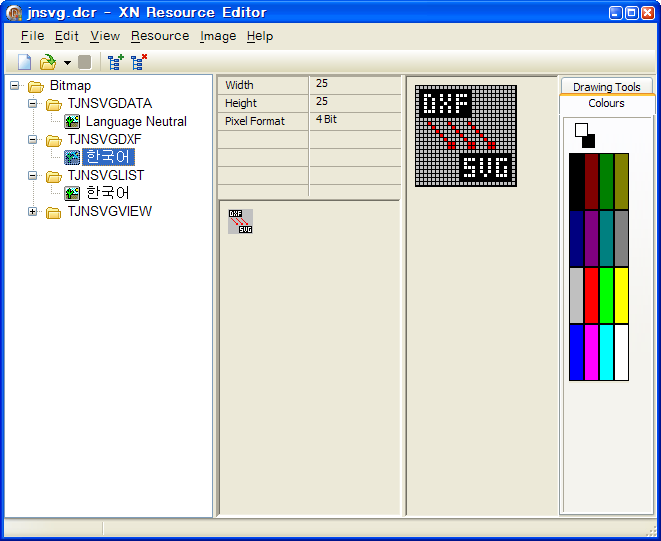Image resolution: width=661 pixels, height=541 pixels.
Task: Pick the purple colour swatch
Action: [x=591, y=239]
